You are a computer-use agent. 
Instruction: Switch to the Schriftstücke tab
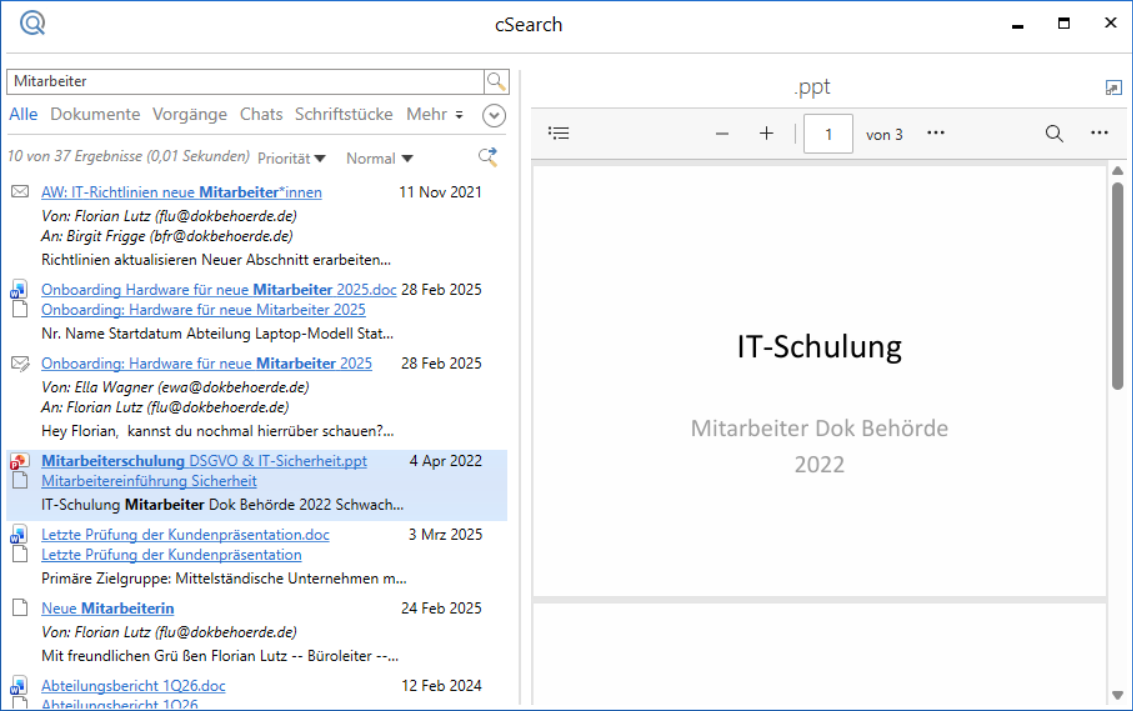[343, 114]
